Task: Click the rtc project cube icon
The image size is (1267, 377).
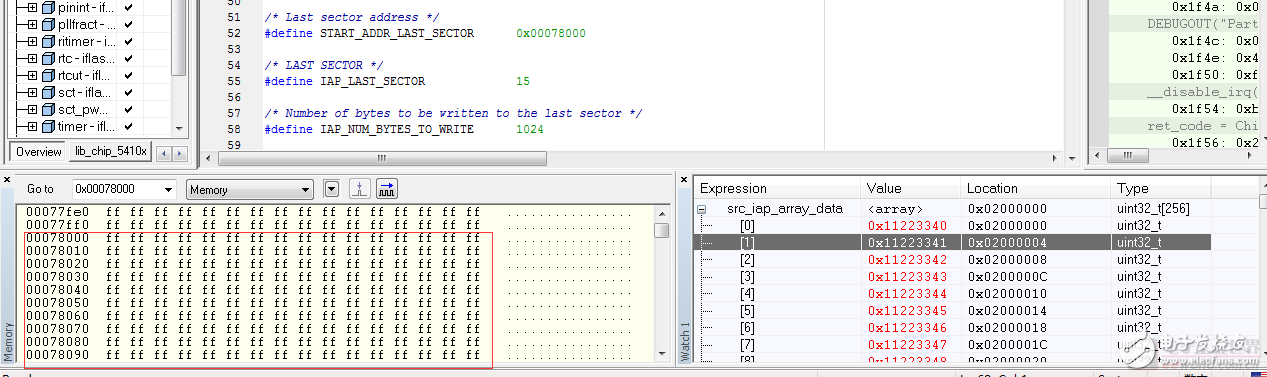Action: (x=48, y=58)
